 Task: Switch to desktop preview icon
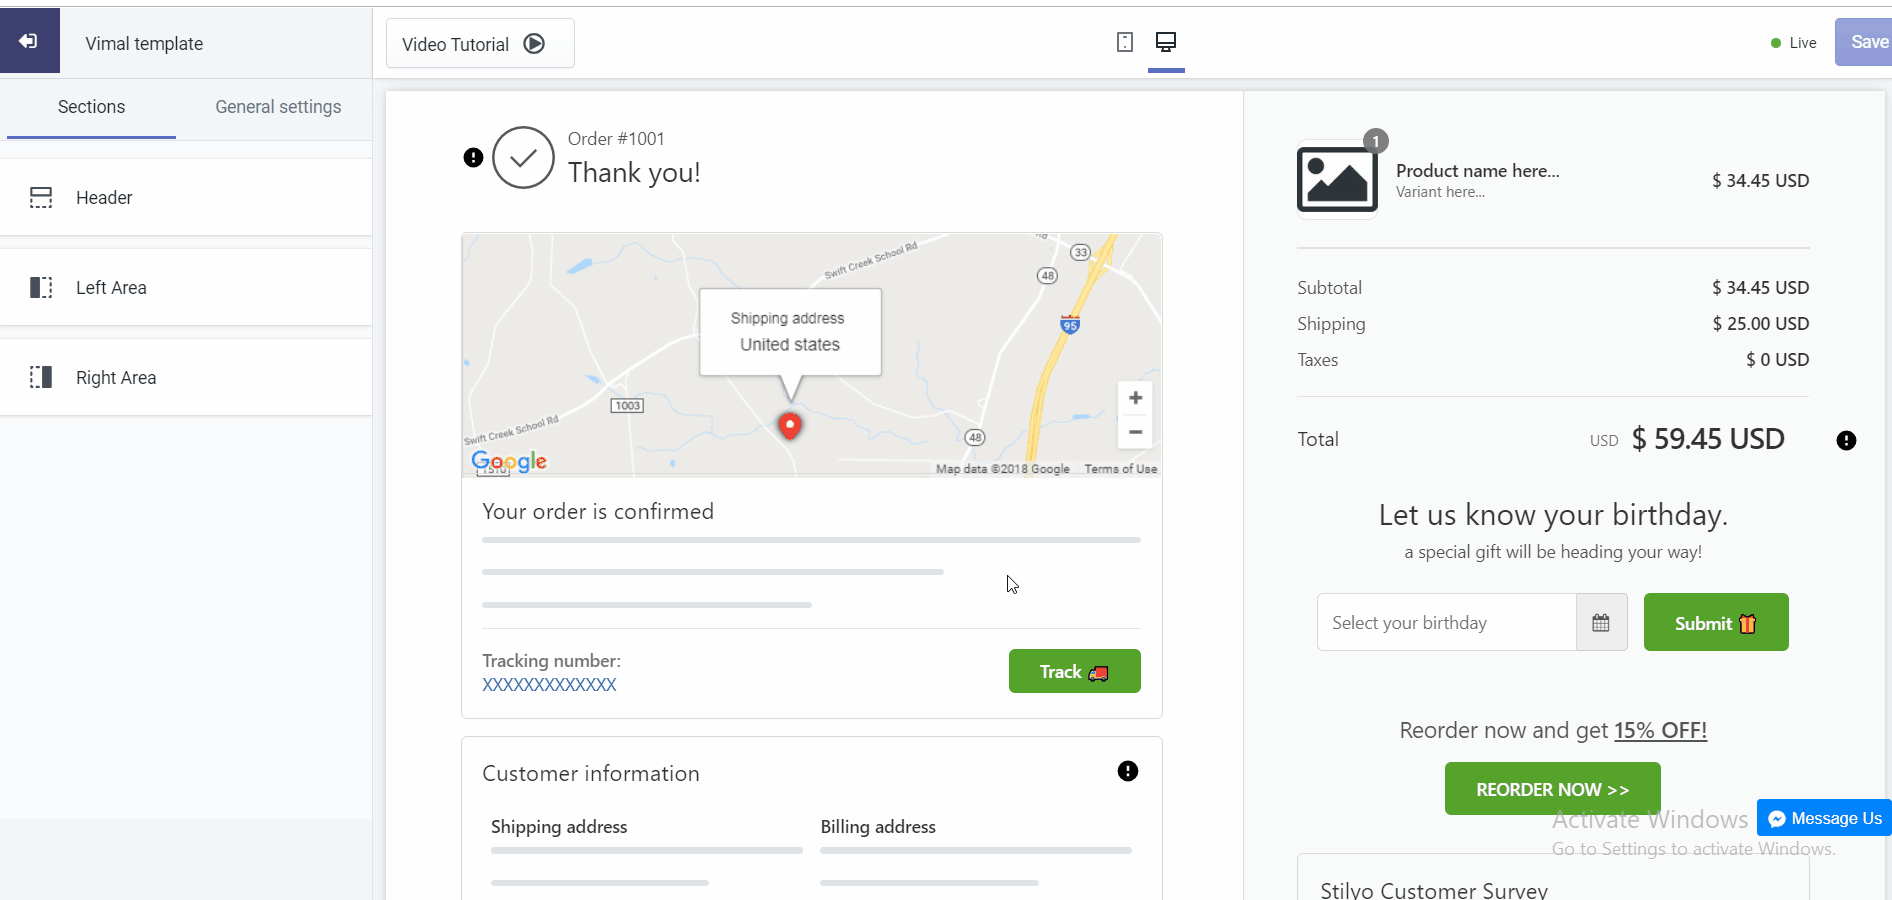1166,42
